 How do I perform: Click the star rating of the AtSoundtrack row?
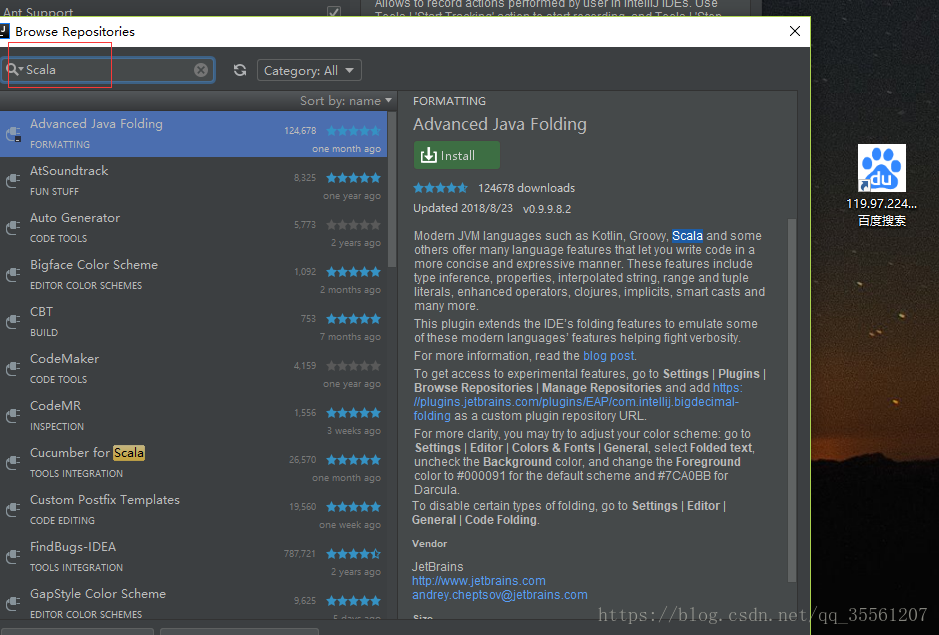(353, 178)
